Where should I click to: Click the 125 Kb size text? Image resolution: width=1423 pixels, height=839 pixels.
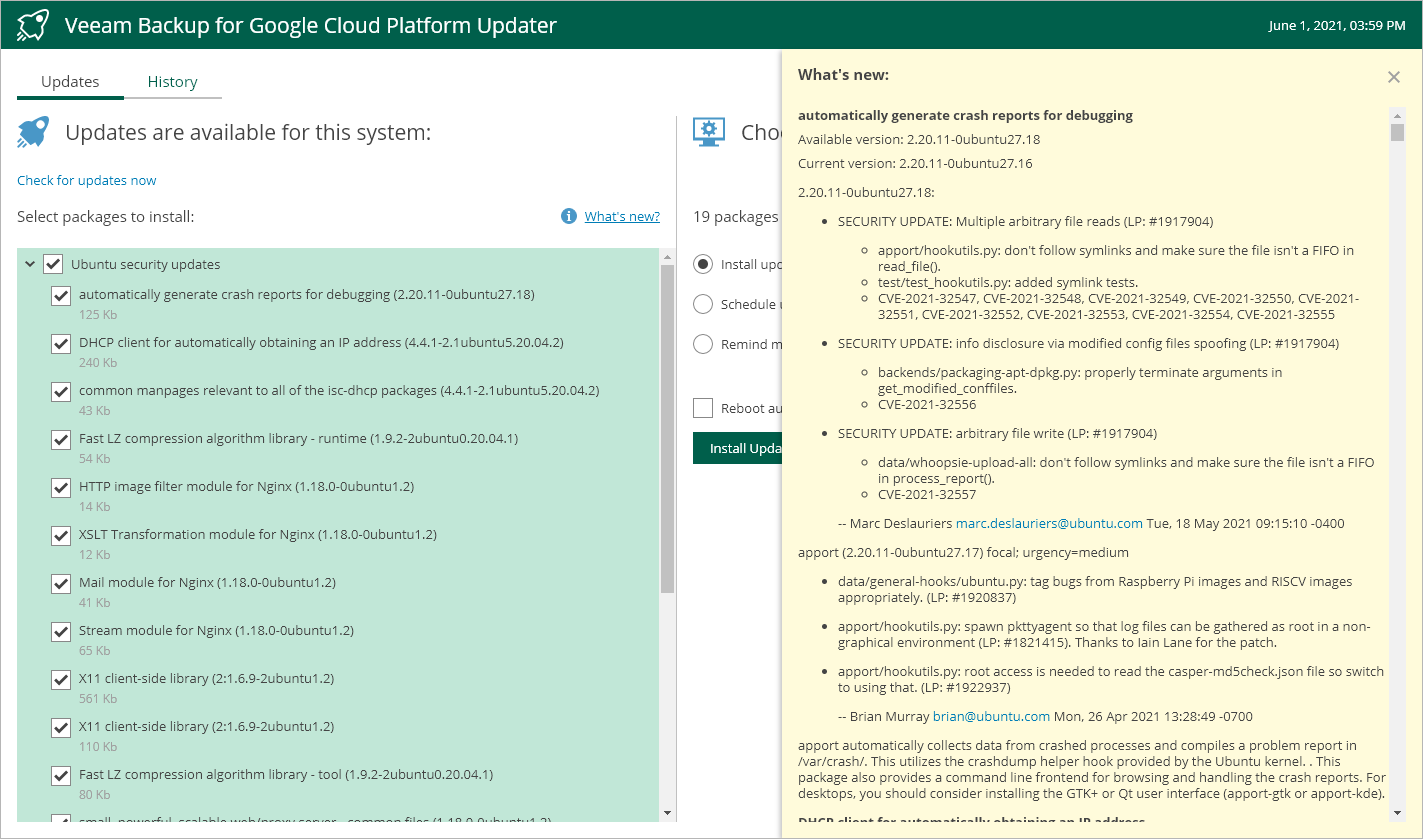click(x=98, y=315)
